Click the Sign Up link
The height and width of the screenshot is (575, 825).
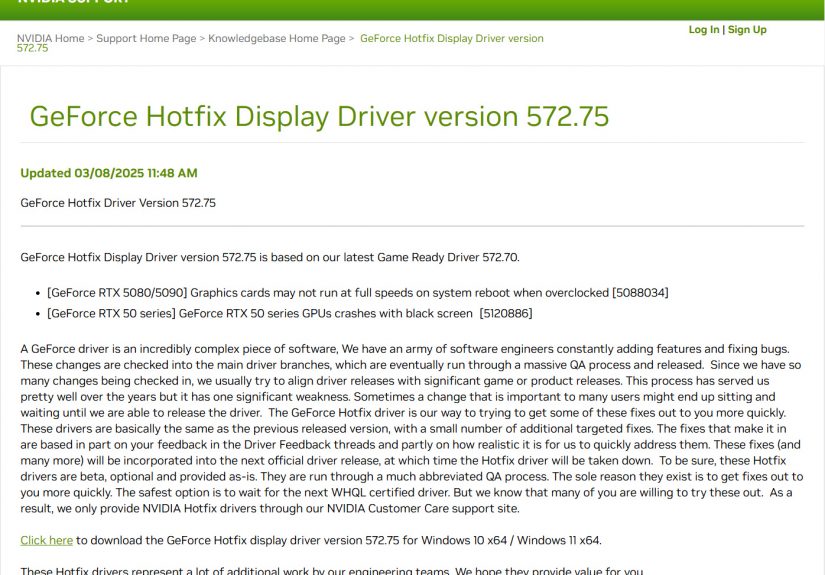[747, 29]
